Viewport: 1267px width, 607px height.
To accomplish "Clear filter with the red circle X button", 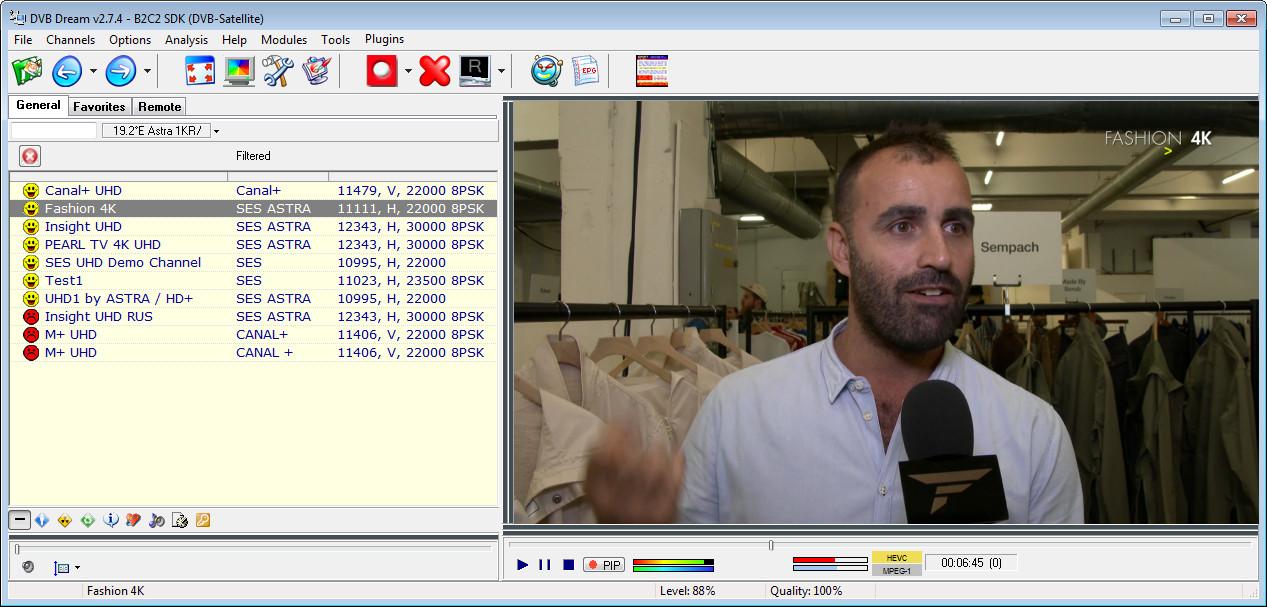I will click(x=30, y=156).
